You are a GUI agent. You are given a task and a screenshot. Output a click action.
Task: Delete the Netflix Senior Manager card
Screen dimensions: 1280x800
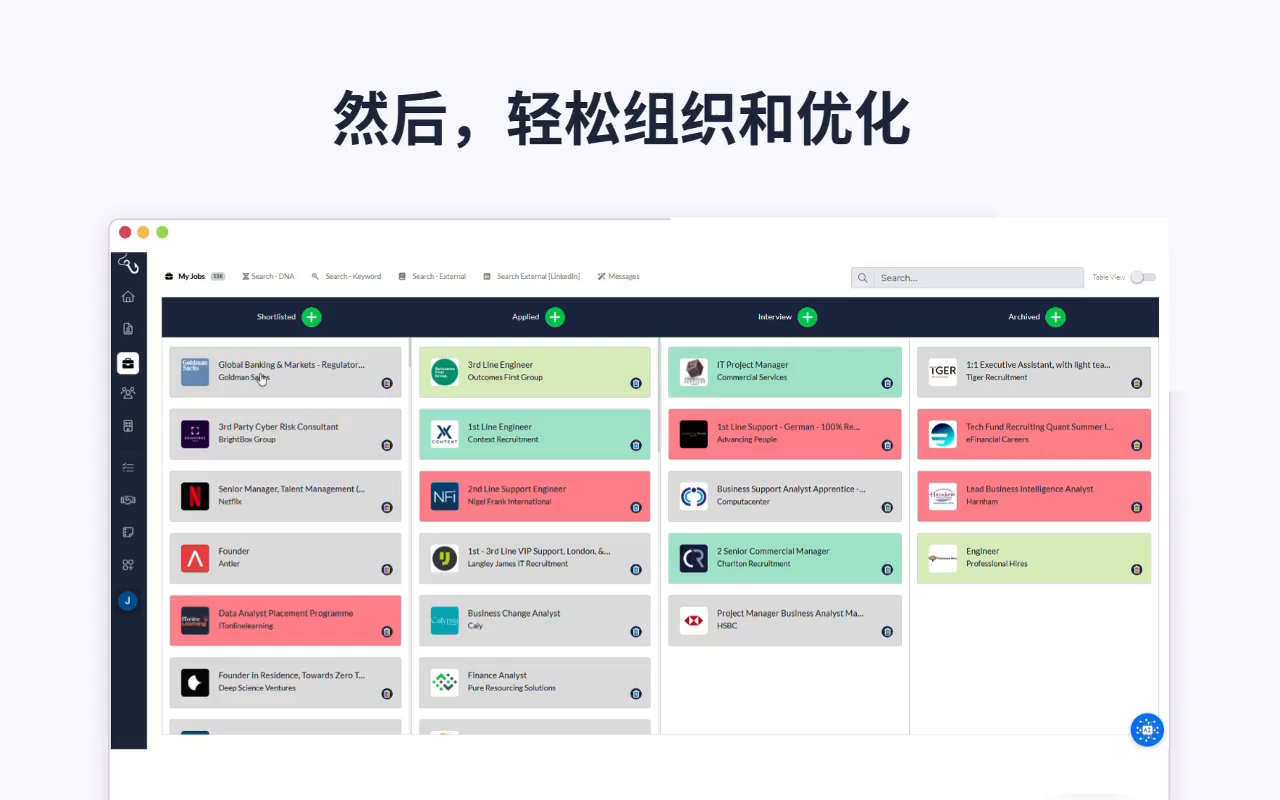click(387, 507)
